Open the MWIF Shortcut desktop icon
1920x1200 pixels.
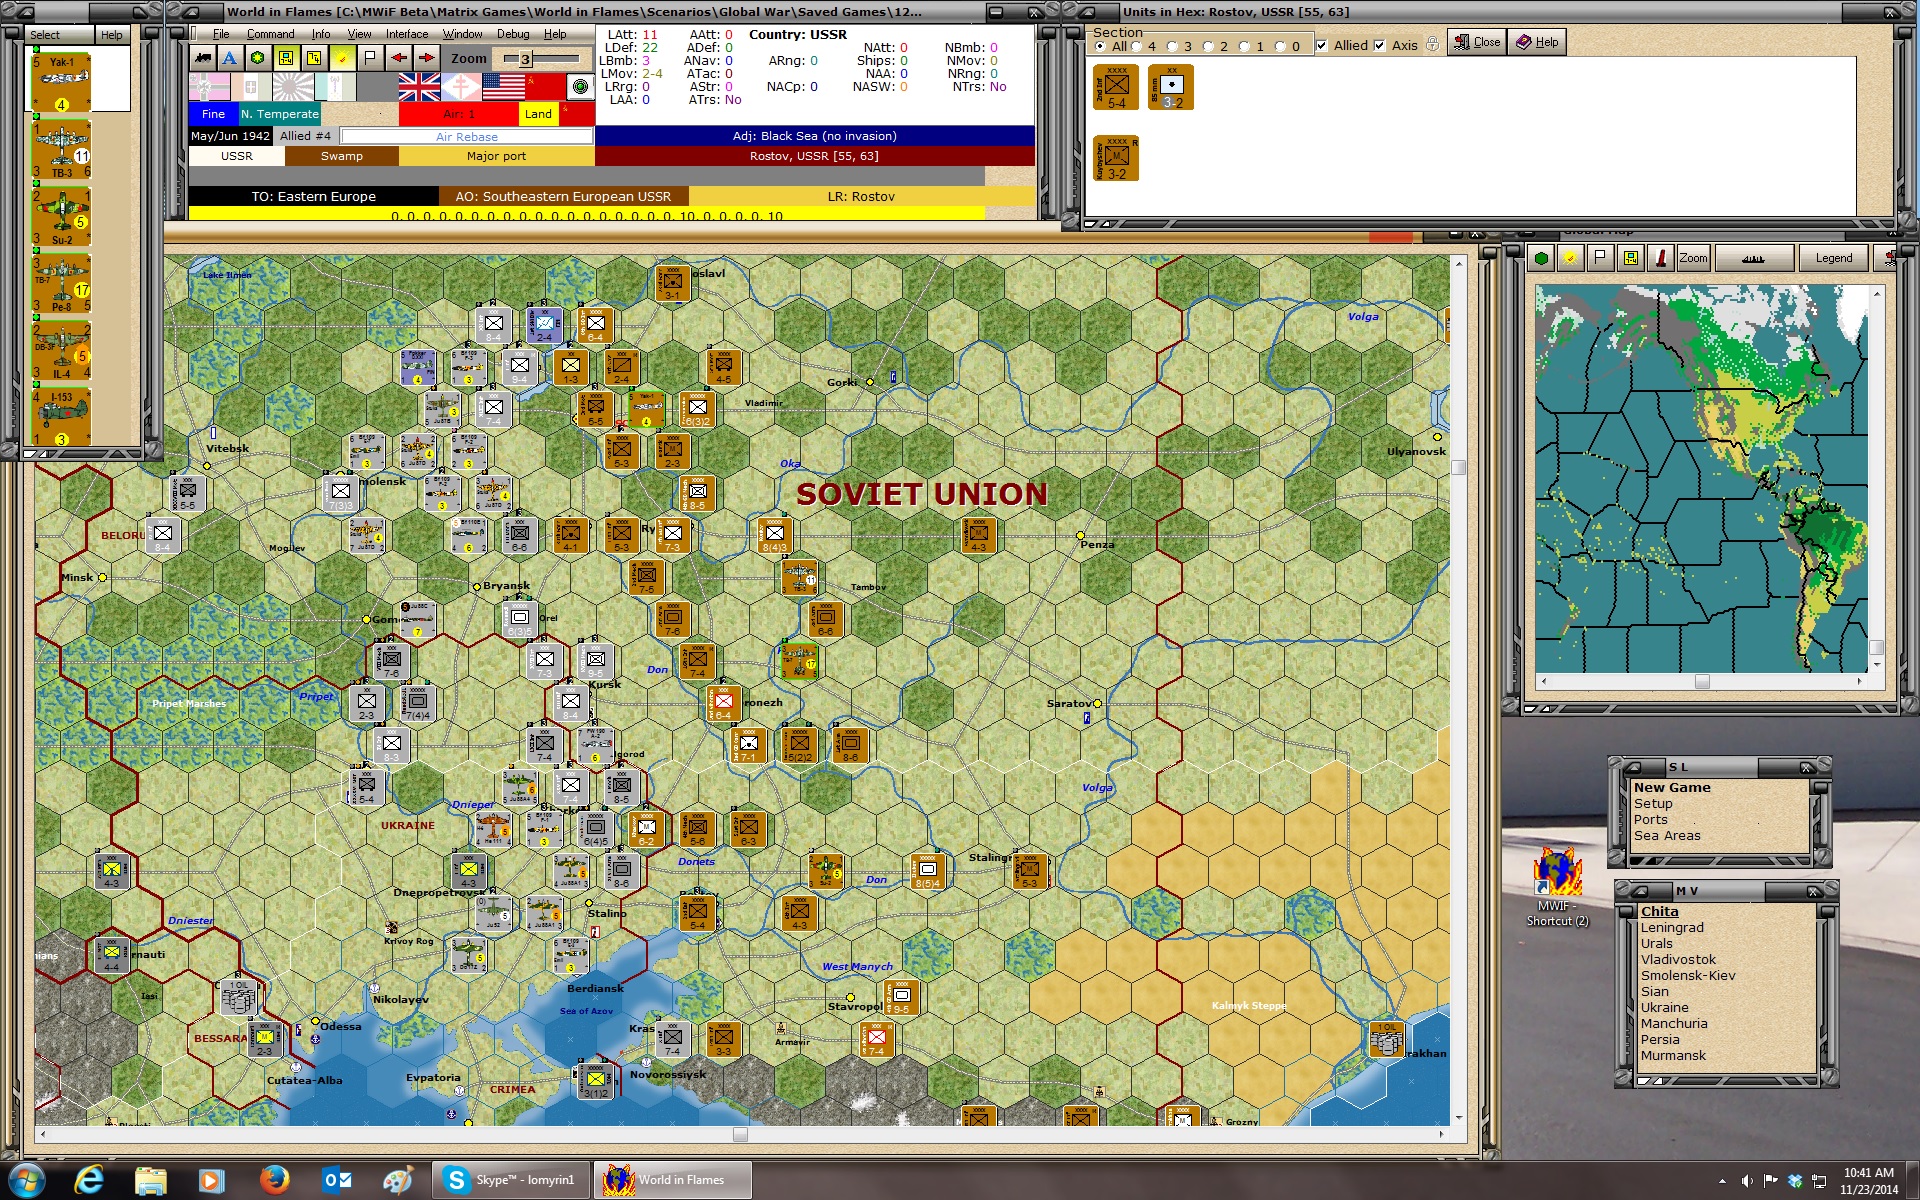click(1557, 887)
